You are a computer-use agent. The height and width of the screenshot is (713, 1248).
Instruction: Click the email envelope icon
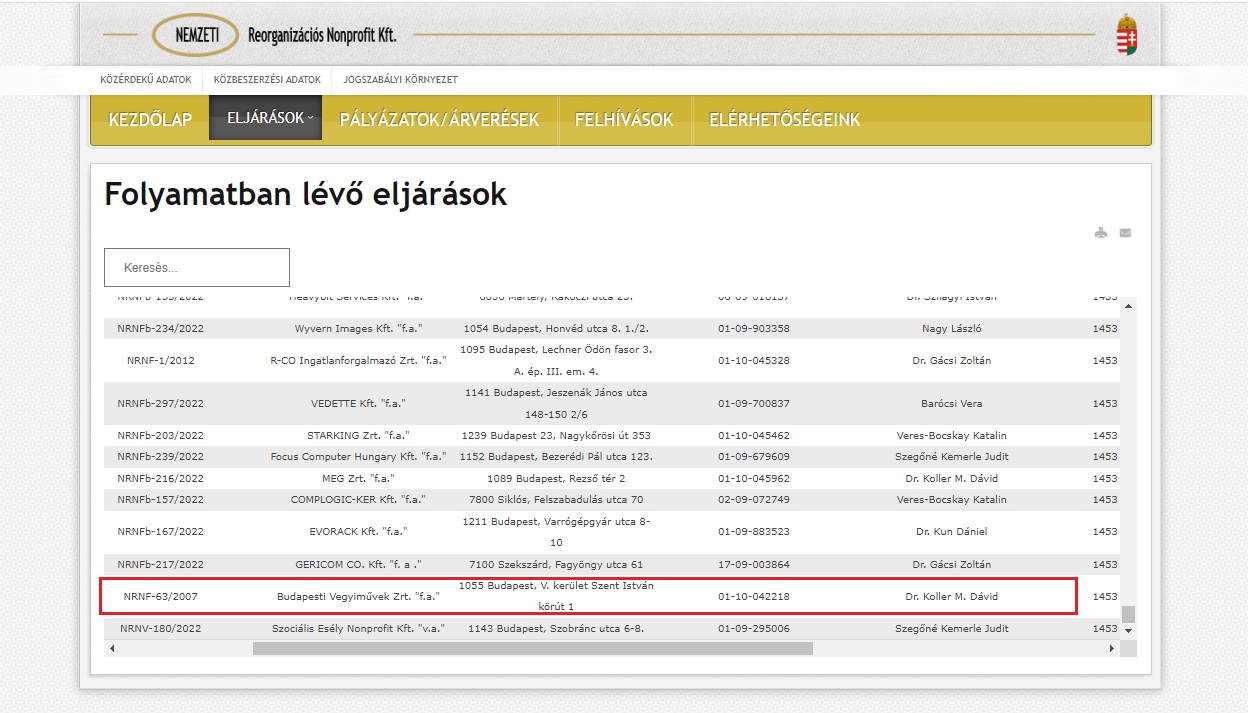1125,233
